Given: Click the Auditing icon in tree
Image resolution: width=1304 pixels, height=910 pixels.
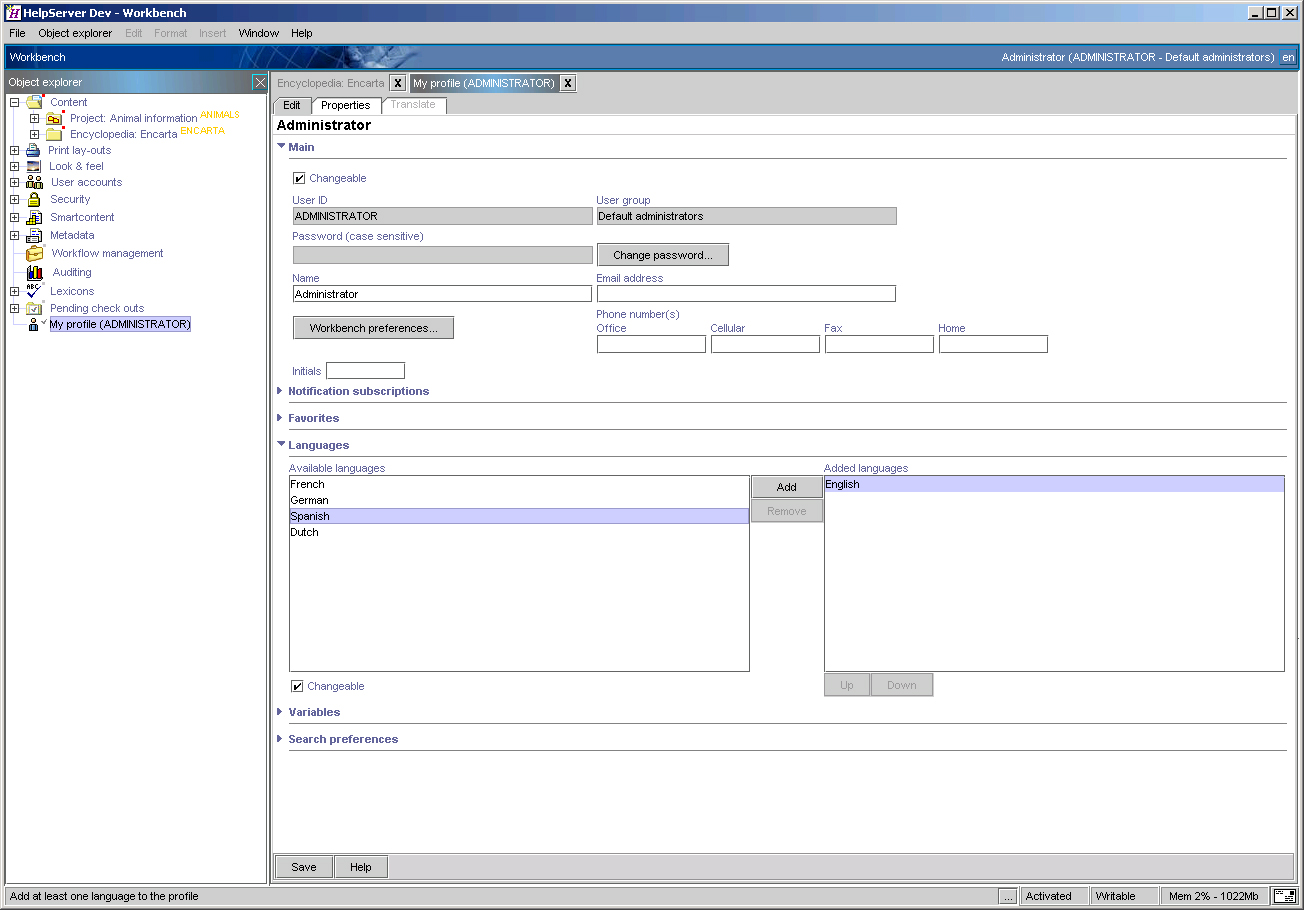Looking at the screenshot, I should tap(35, 272).
